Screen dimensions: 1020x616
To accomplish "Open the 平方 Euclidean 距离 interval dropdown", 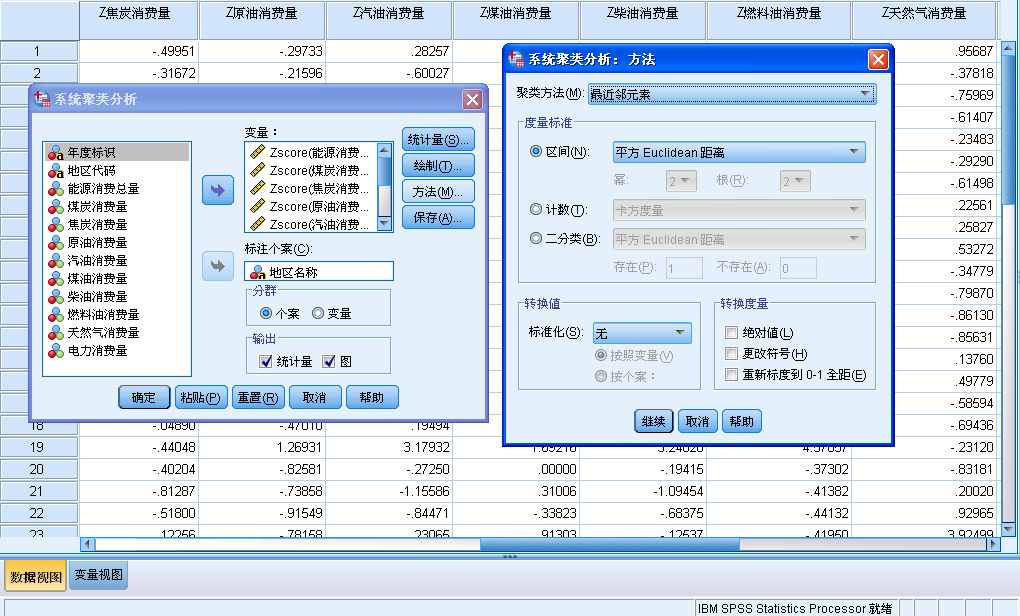I will click(739, 152).
